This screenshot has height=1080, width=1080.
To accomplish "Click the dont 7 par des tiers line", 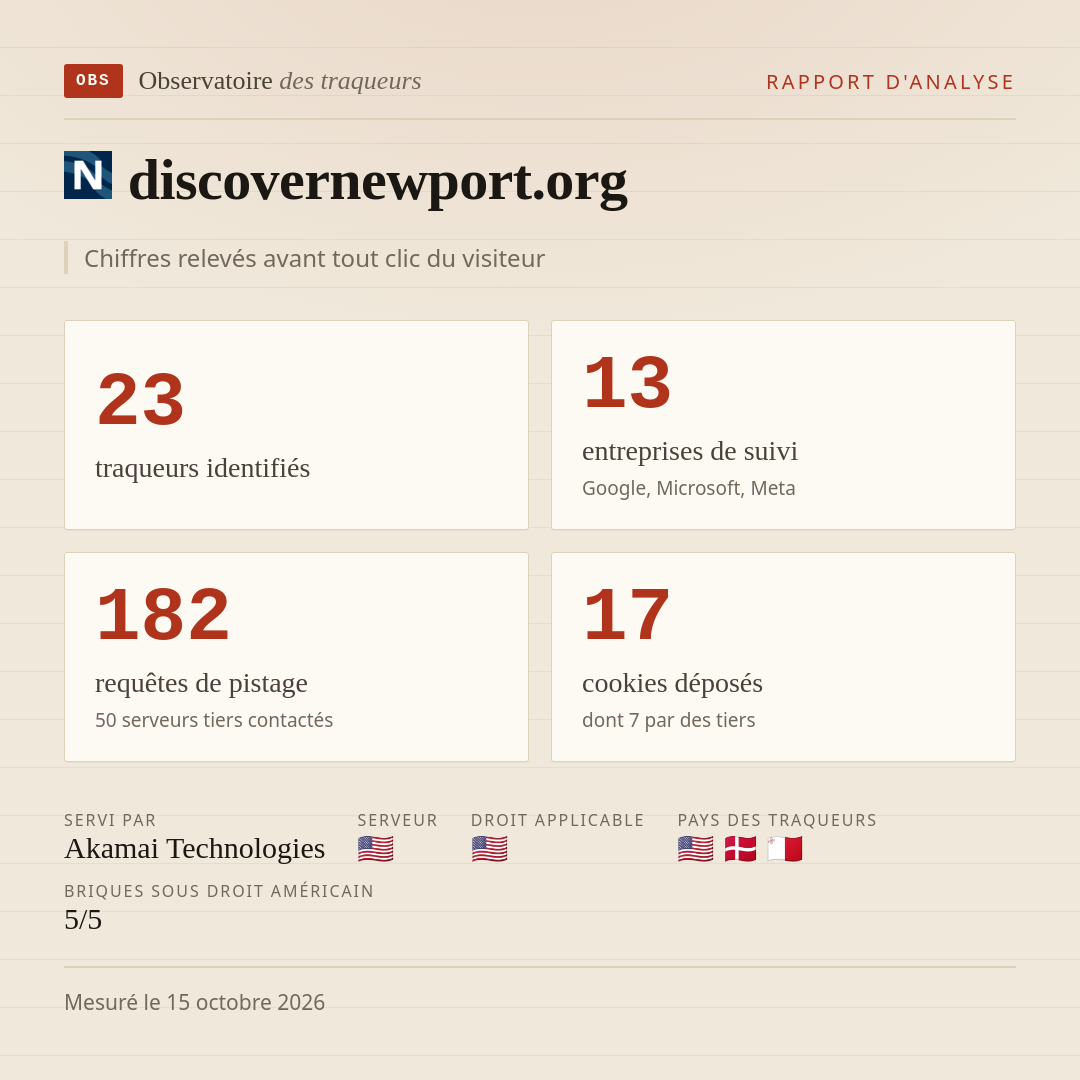I will pyautogui.click(x=669, y=720).
